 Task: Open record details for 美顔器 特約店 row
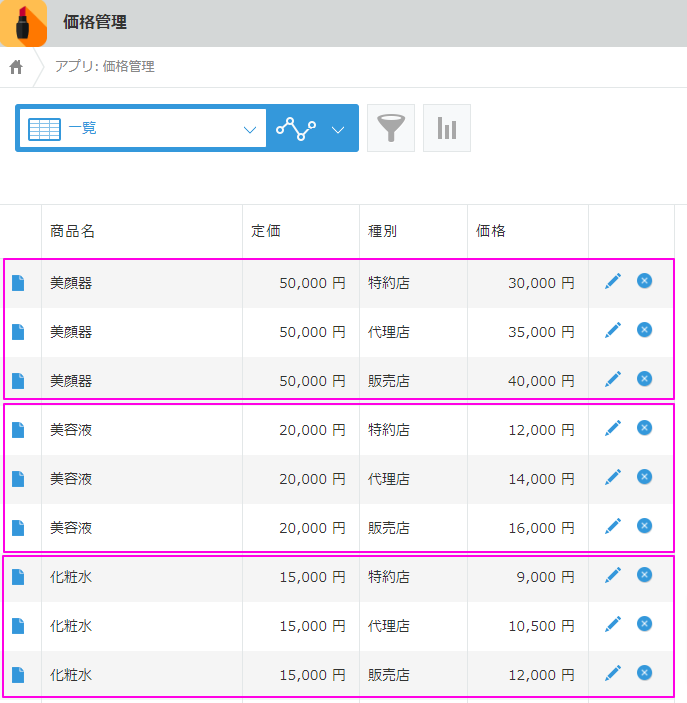18,283
